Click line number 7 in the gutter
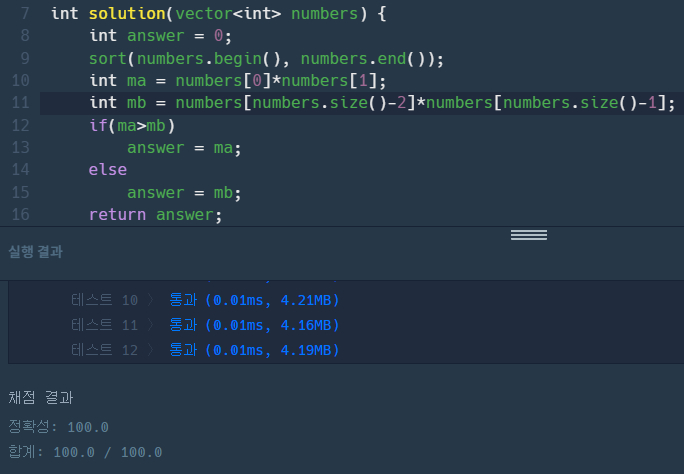 coord(24,14)
